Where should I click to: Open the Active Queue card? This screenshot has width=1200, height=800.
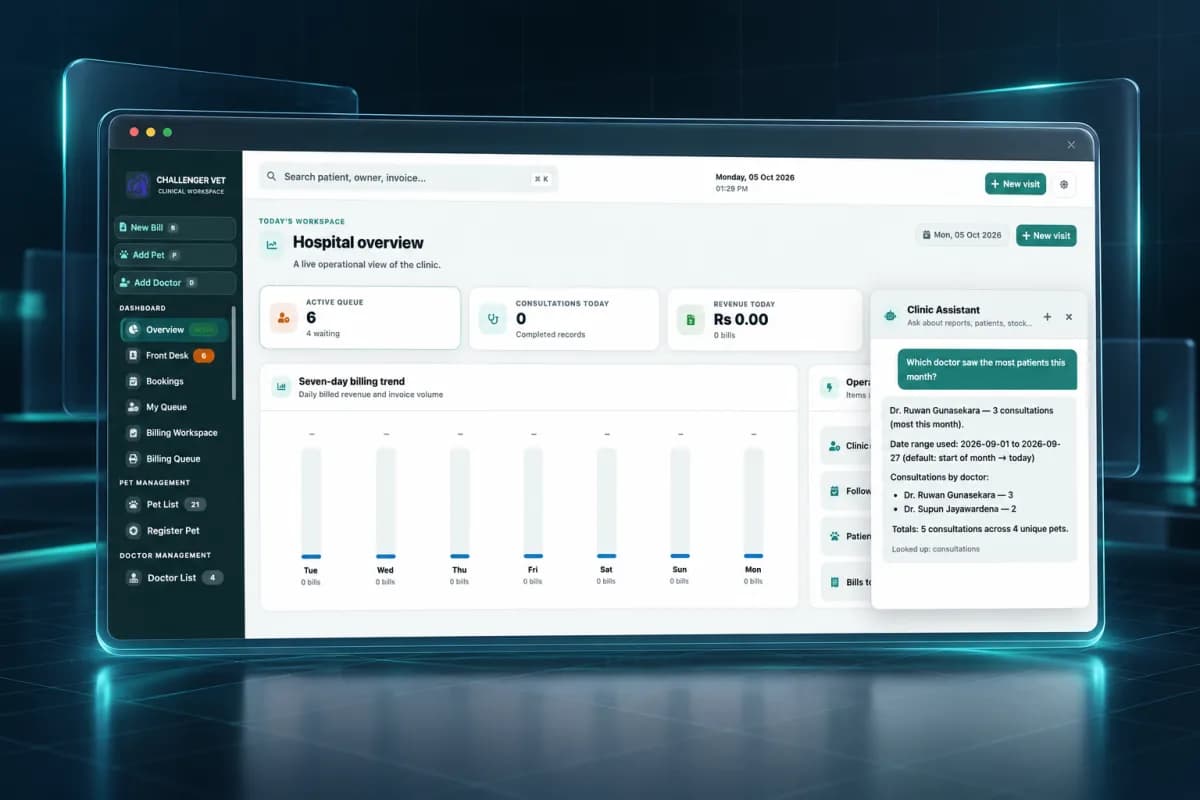tap(360, 318)
